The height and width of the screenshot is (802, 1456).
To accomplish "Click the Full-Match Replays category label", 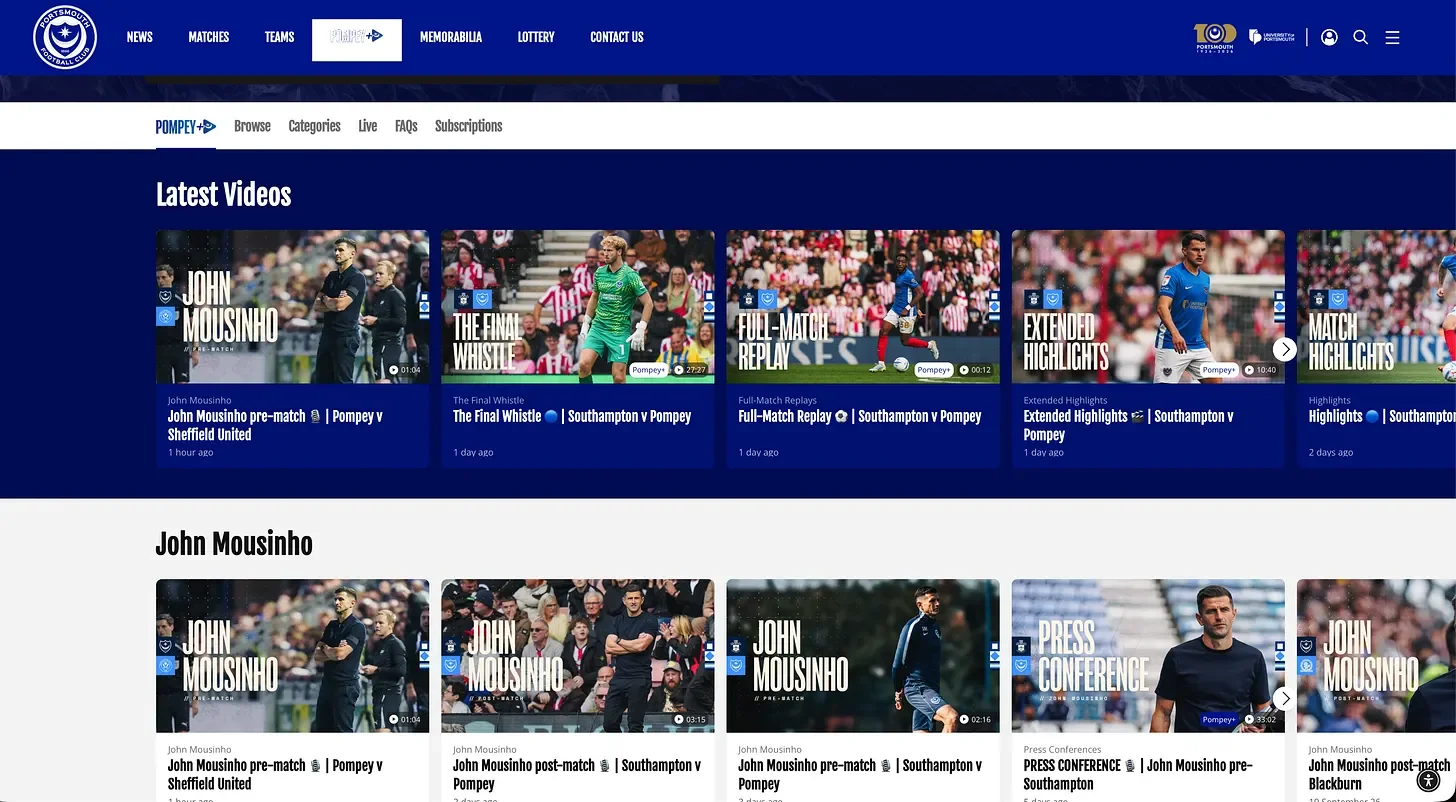I will click(x=777, y=400).
